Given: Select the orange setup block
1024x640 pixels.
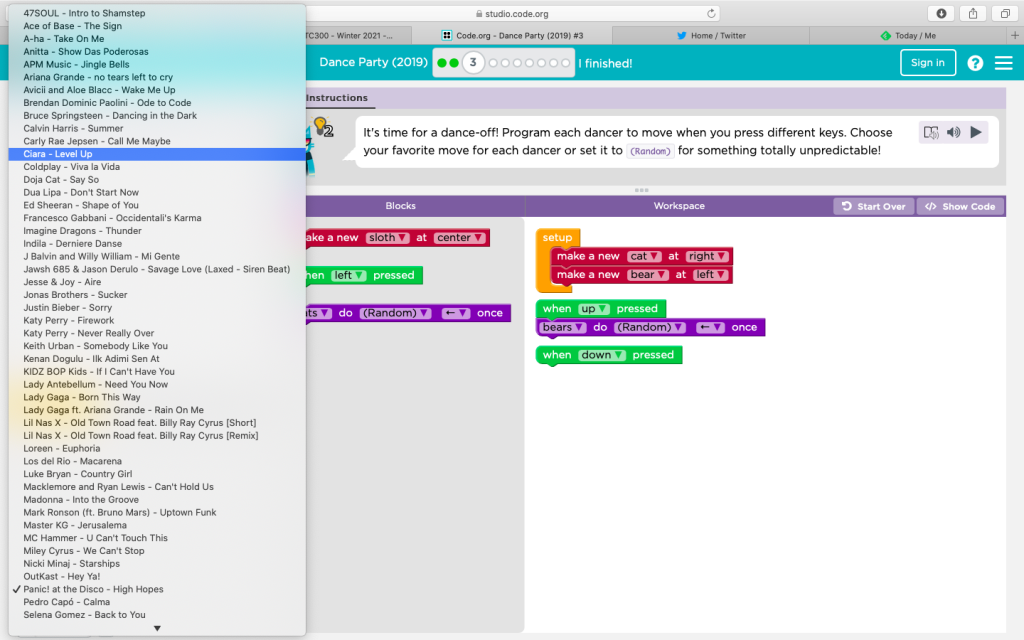Looking at the screenshot, I should (x=557, y=237).
